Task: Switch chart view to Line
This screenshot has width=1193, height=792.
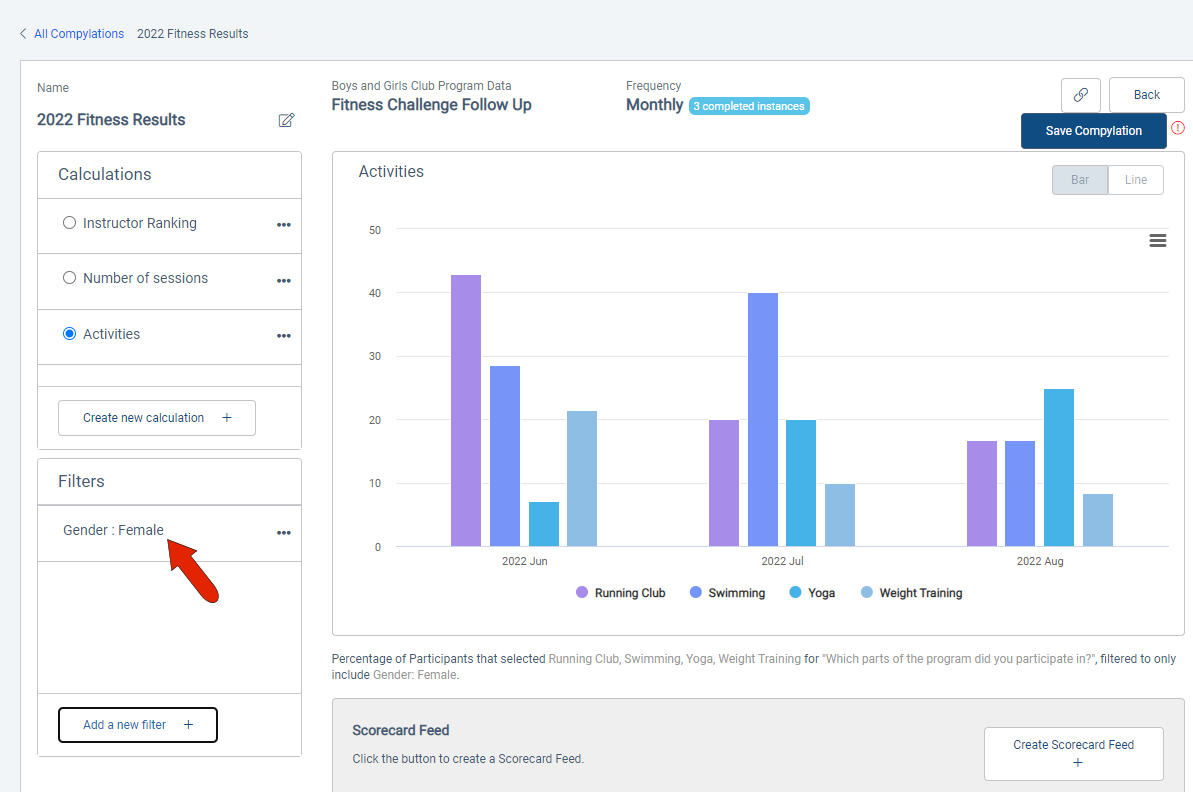Action: point(1136,180)
